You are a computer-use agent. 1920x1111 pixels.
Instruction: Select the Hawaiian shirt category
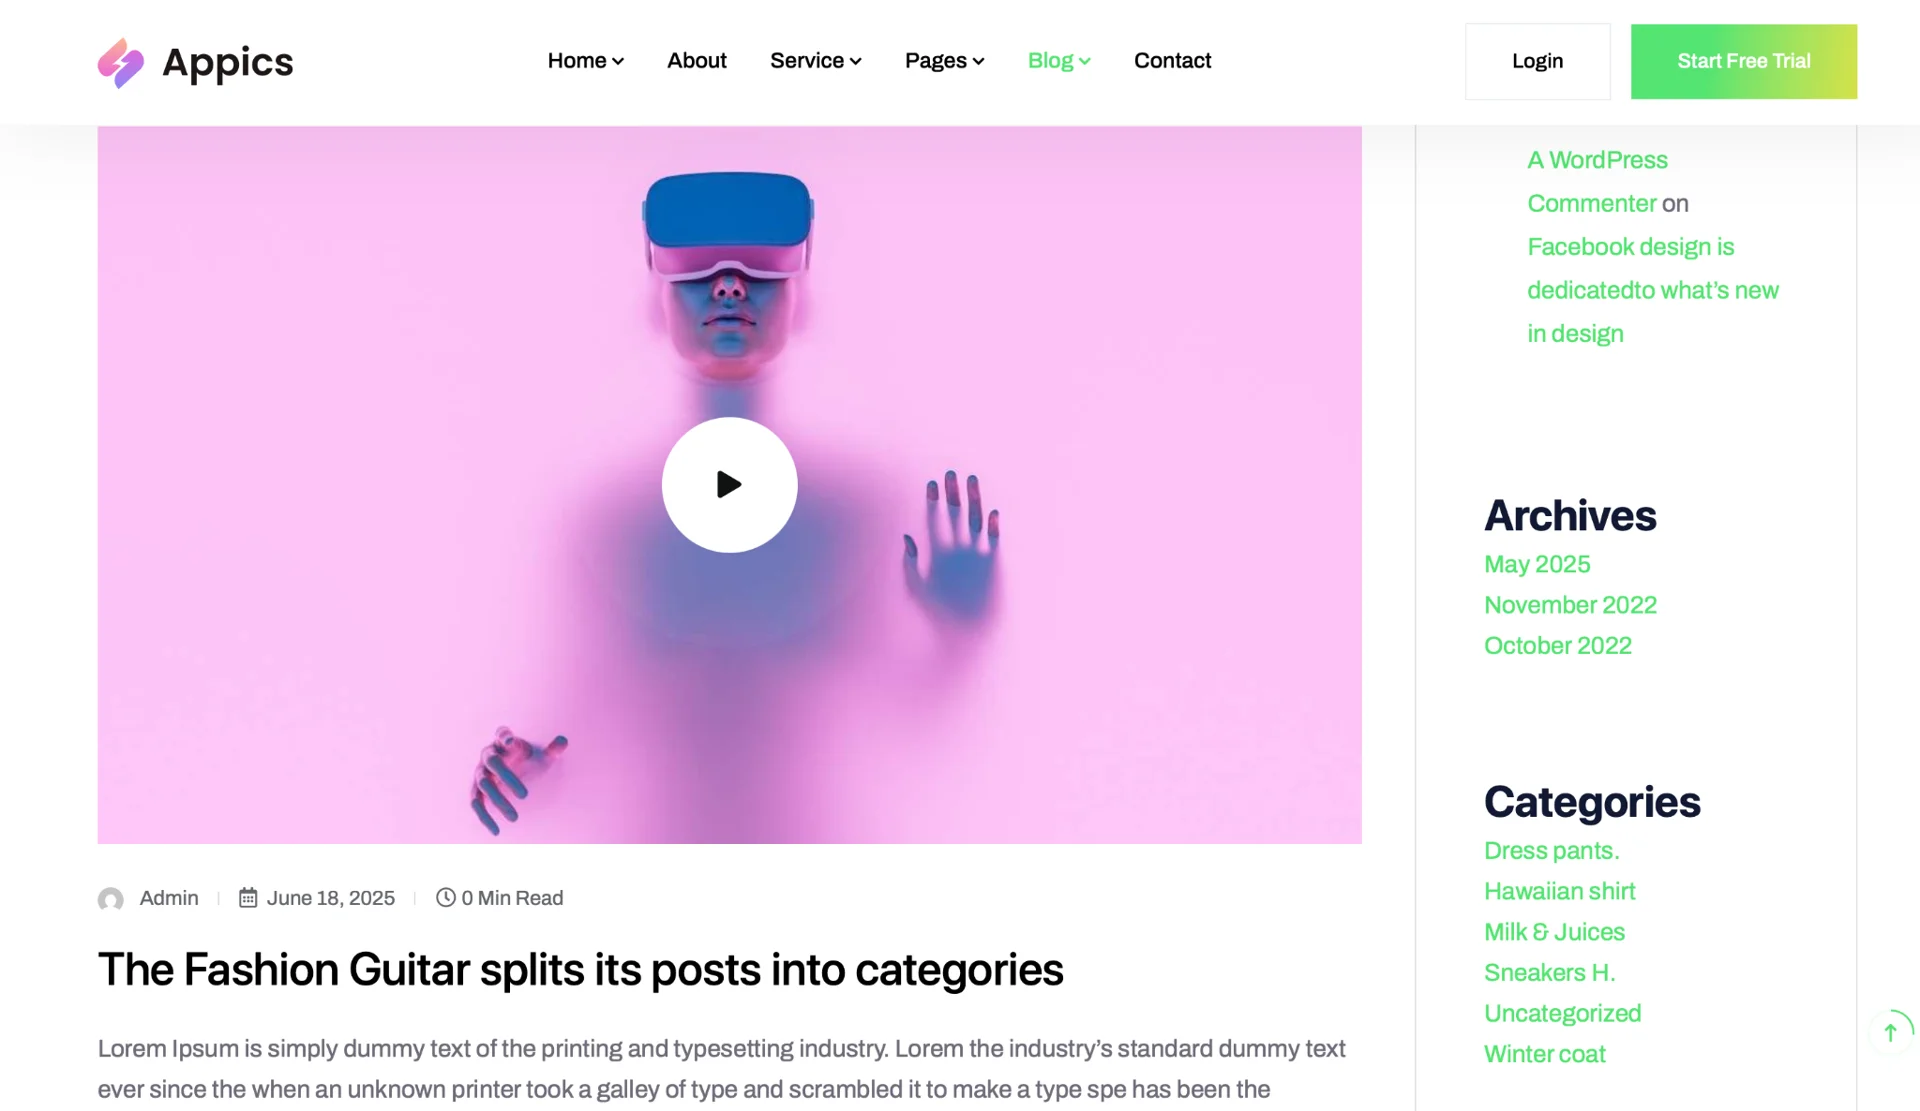[x=1559, y=891]
